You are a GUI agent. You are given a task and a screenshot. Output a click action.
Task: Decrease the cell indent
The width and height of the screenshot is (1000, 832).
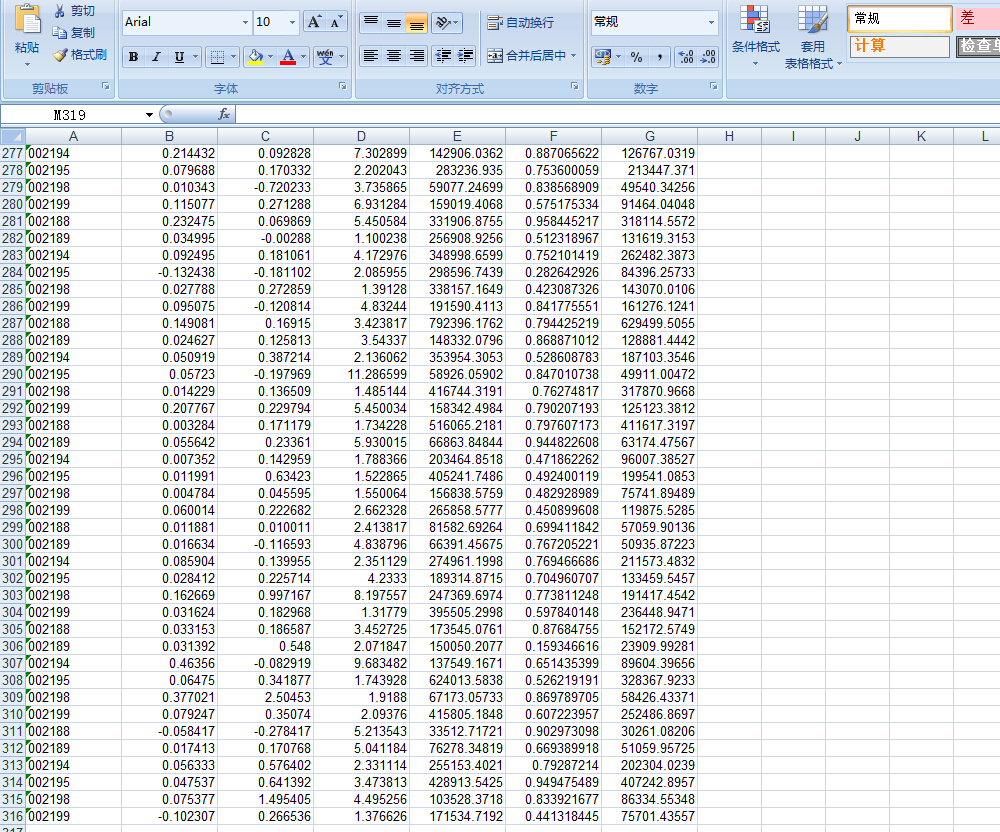pos(443,56)
